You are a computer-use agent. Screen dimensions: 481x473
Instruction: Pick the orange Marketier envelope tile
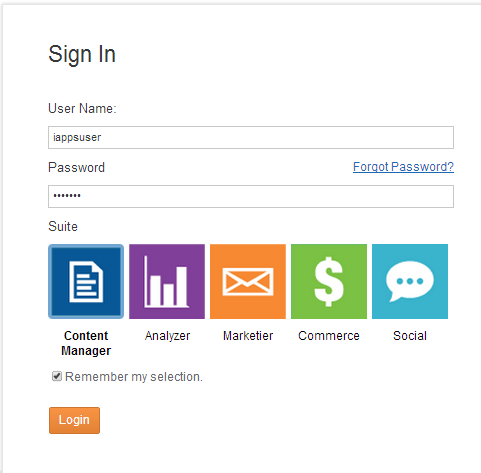coord(248,281)
